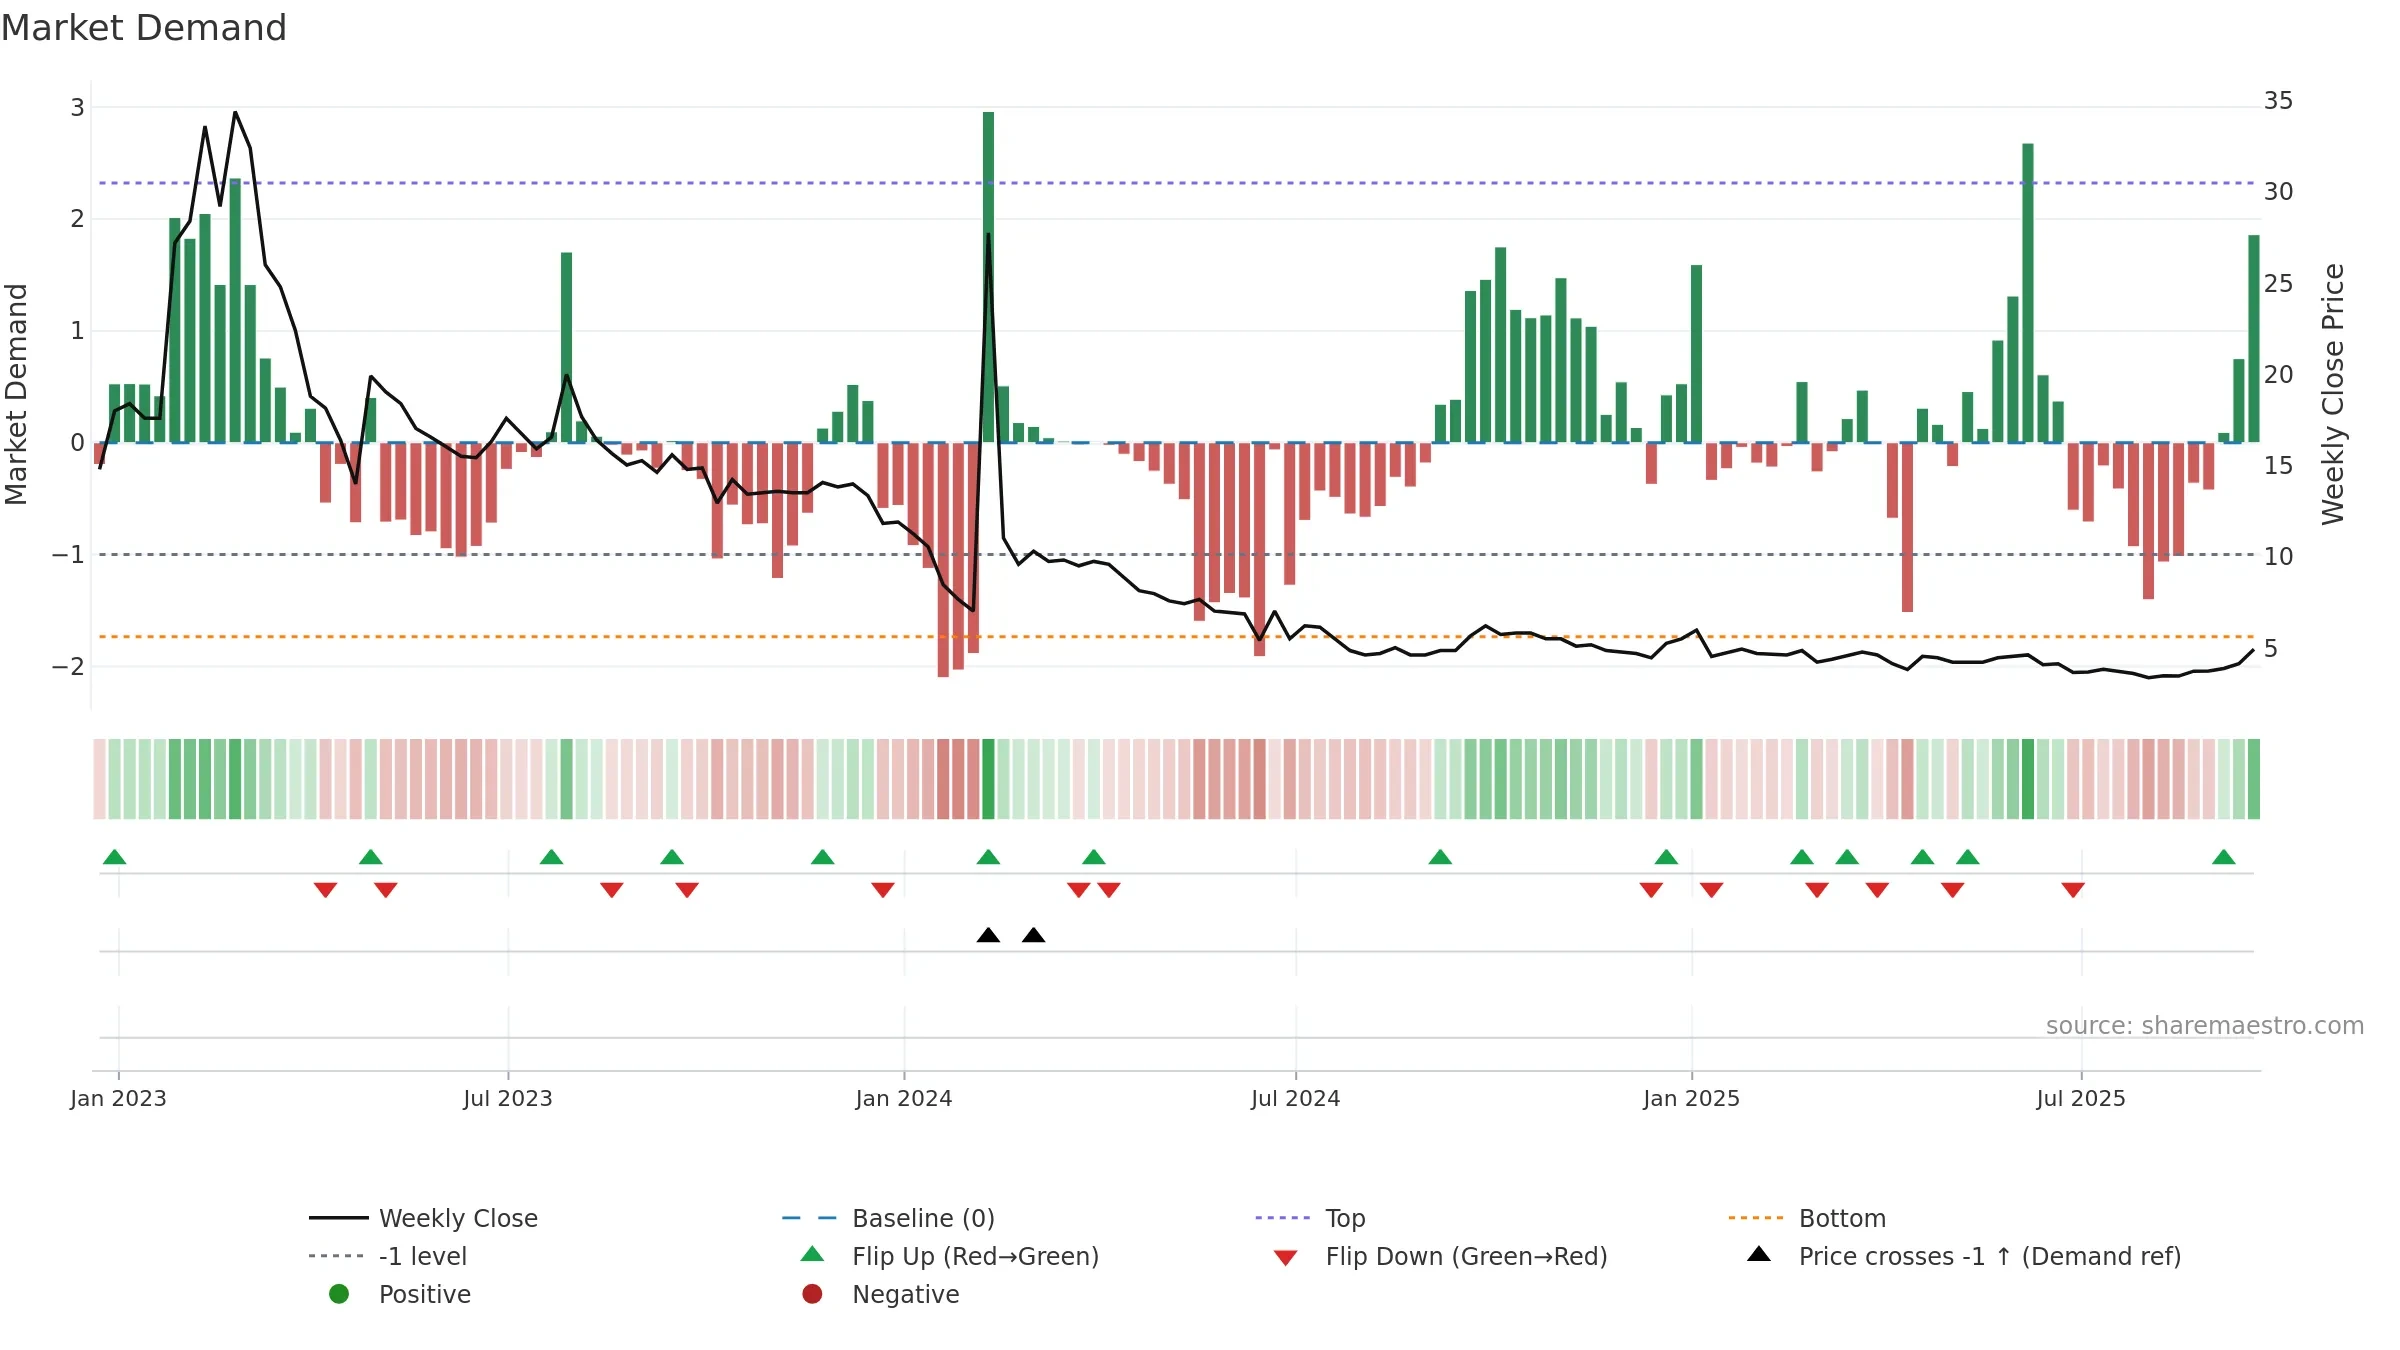Click the vertical Market Demand axis label
The height and width of the screenshot is (1350, 2400).
[16, 394]
